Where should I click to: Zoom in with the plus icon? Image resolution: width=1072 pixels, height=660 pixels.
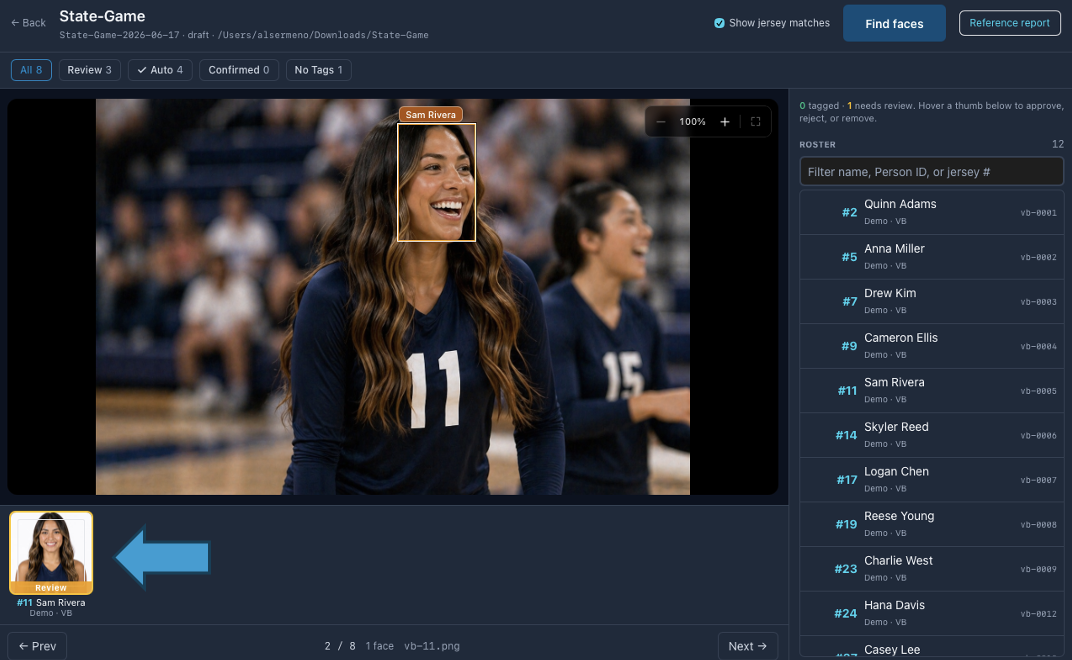pos(725,122)
